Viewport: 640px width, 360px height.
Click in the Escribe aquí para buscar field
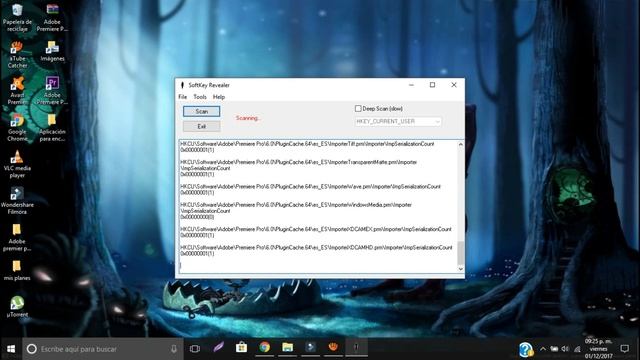click(x=104, y=349)
